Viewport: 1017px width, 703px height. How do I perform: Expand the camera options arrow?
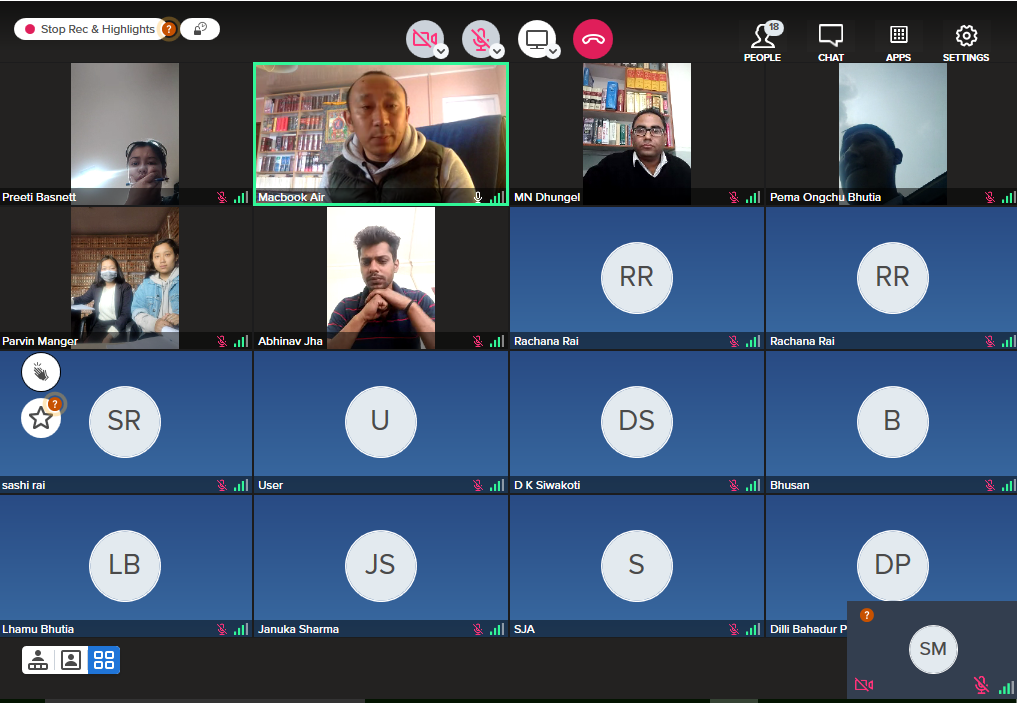tap(441, 51)
